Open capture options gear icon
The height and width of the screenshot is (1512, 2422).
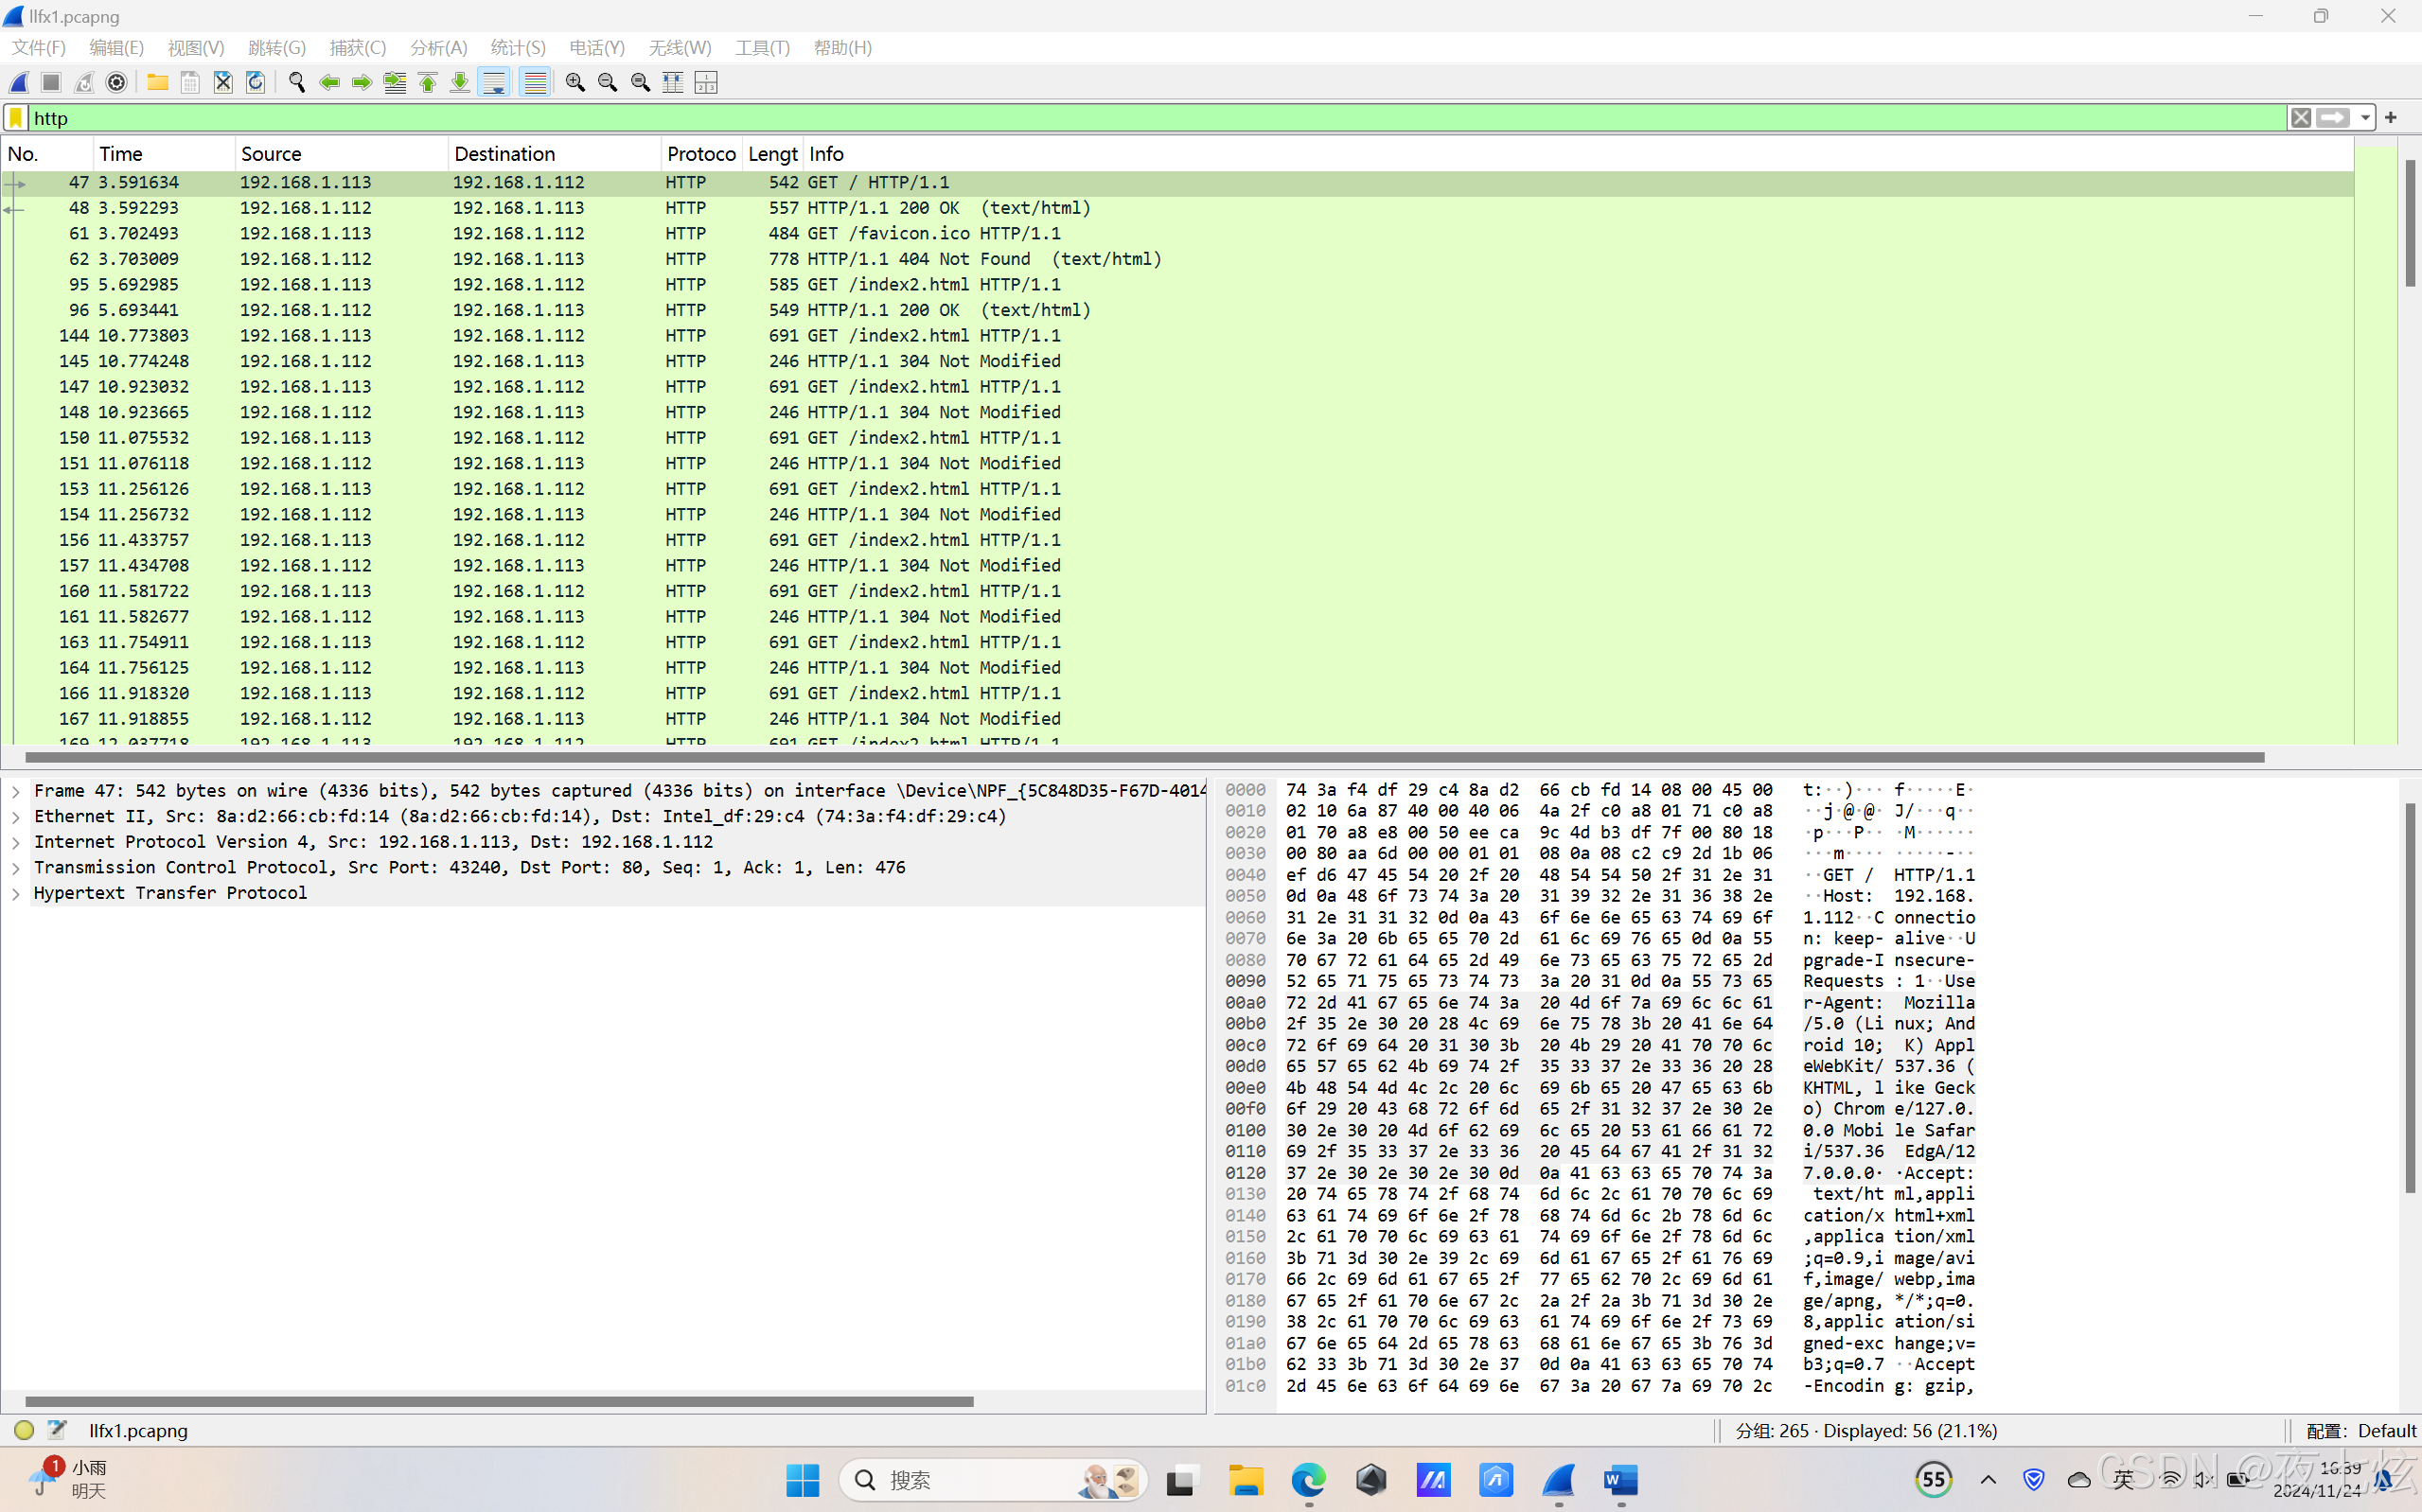(116, 82)
